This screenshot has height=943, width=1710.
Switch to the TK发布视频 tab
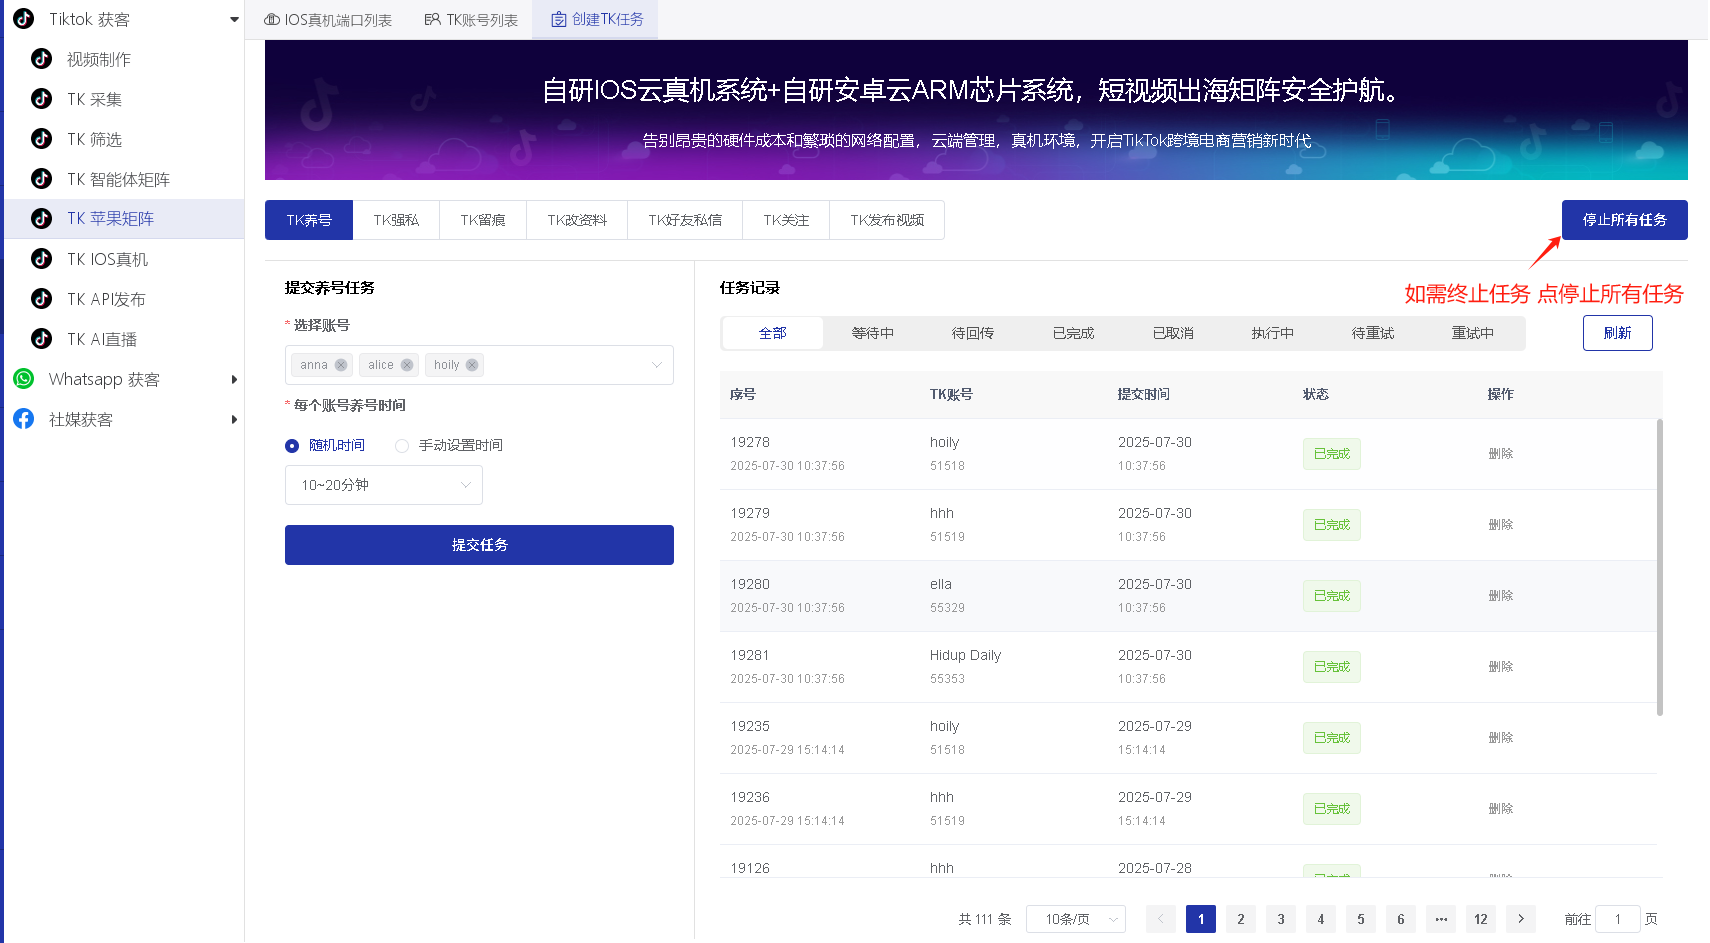(x=886, y=220)
